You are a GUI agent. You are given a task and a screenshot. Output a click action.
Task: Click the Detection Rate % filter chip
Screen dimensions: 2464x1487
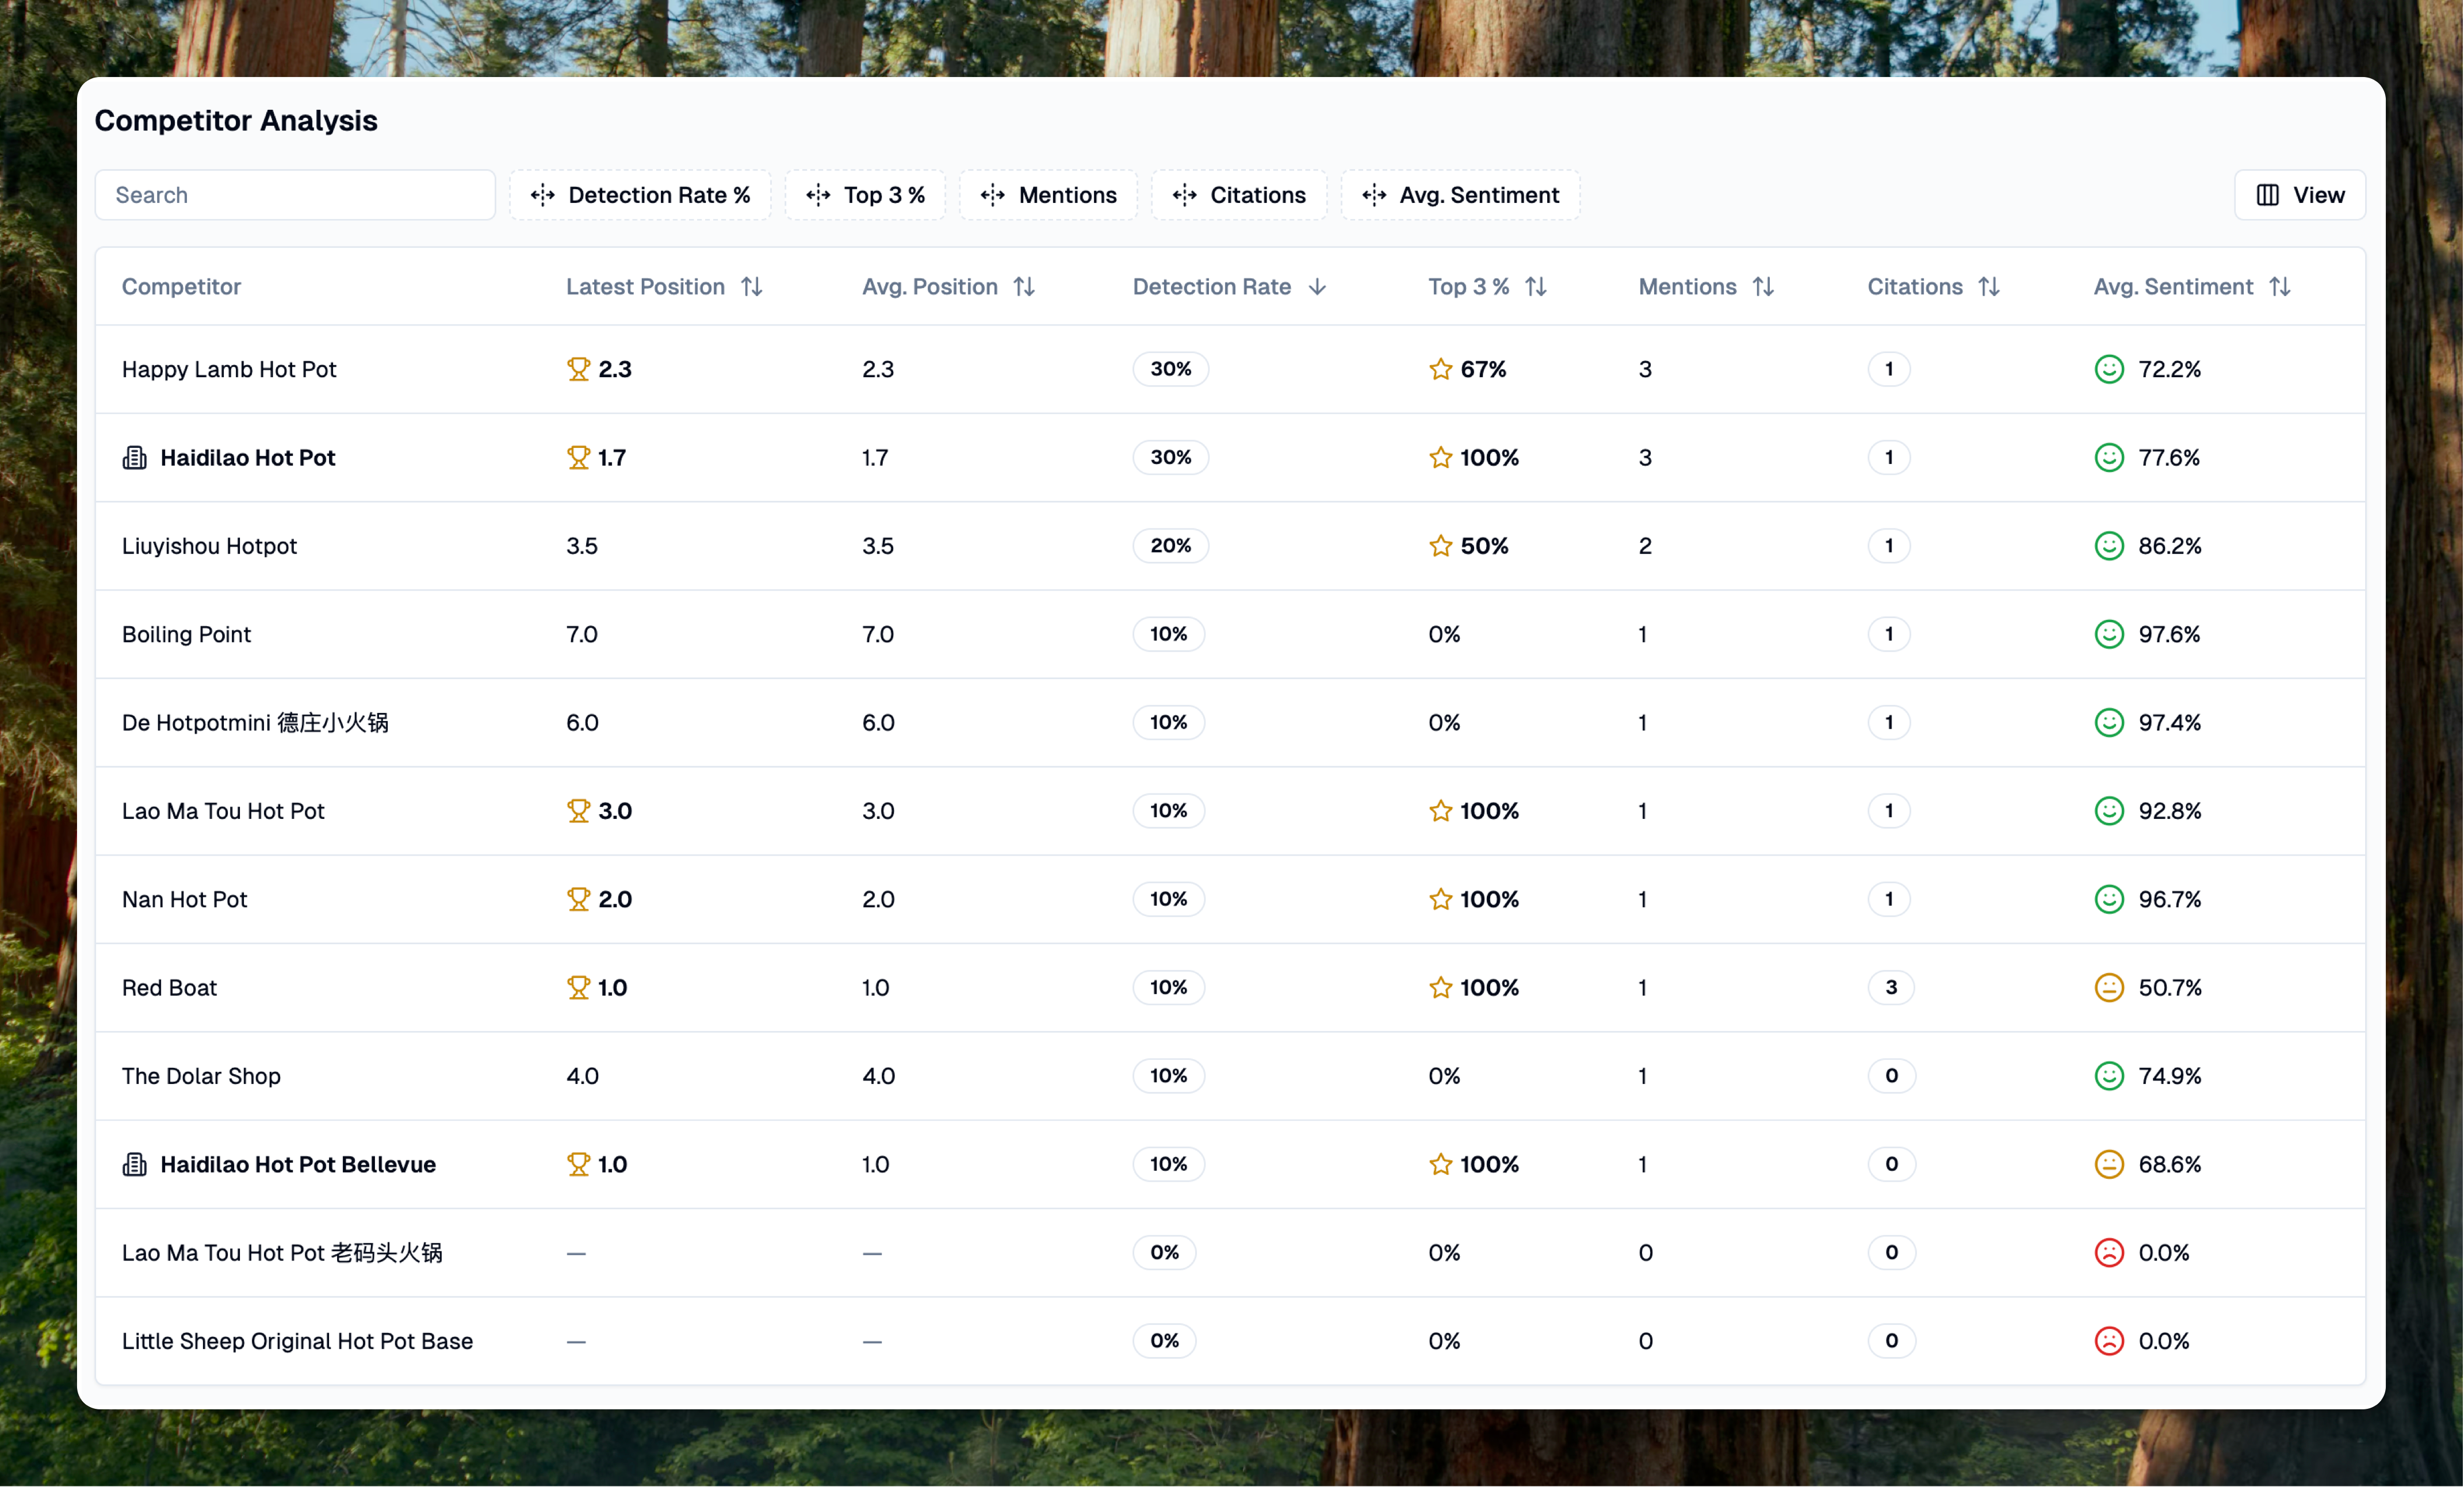click(x=640, y=195)
